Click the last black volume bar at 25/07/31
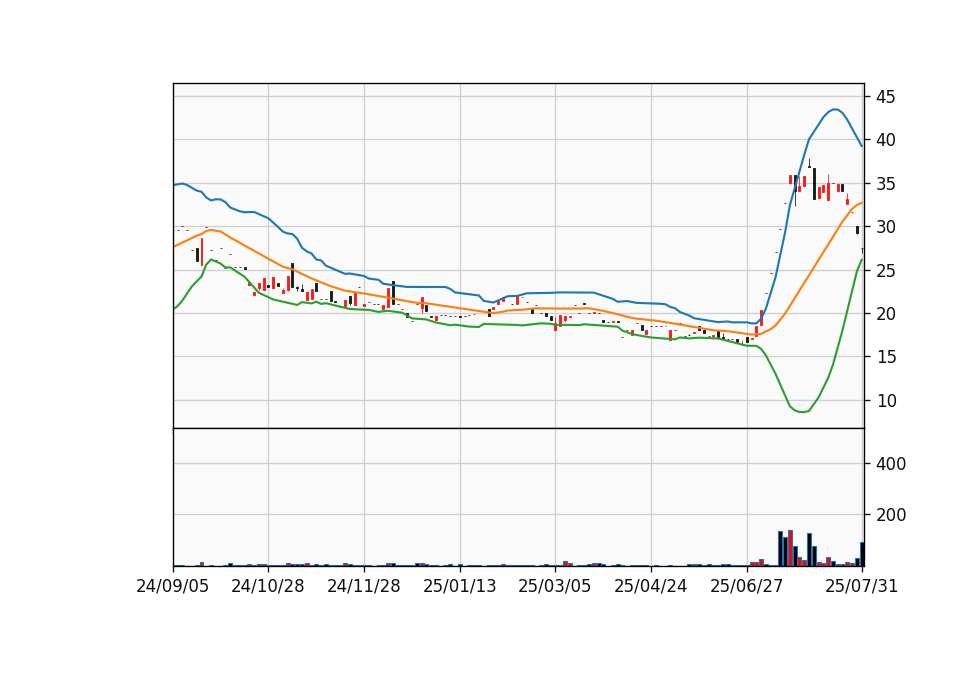The image size is (960, 690). [862, 553]
